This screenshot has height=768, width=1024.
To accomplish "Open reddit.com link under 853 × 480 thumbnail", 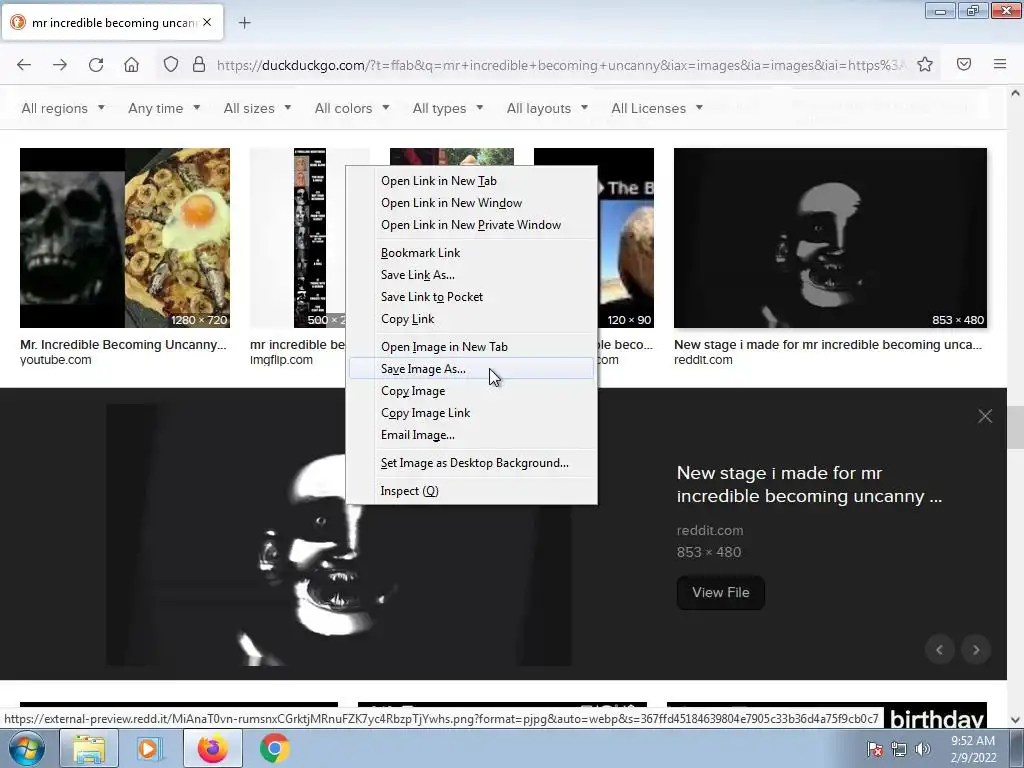I will (x=703, y=360).
